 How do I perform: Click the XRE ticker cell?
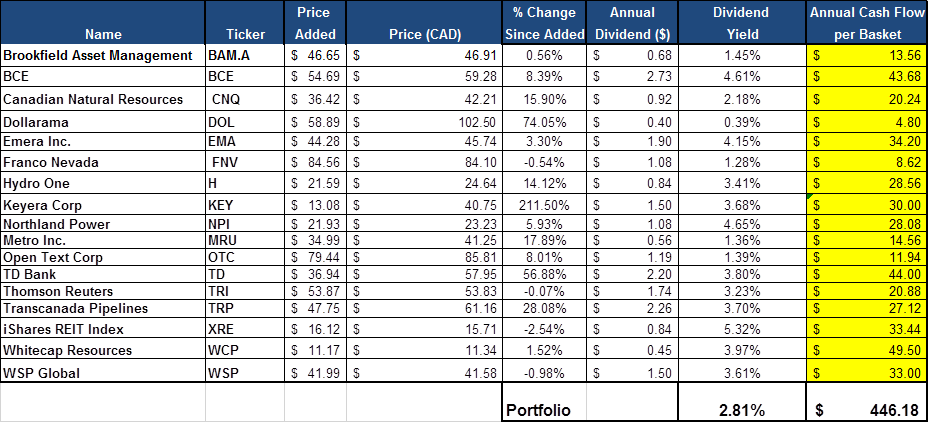[245, 328]
